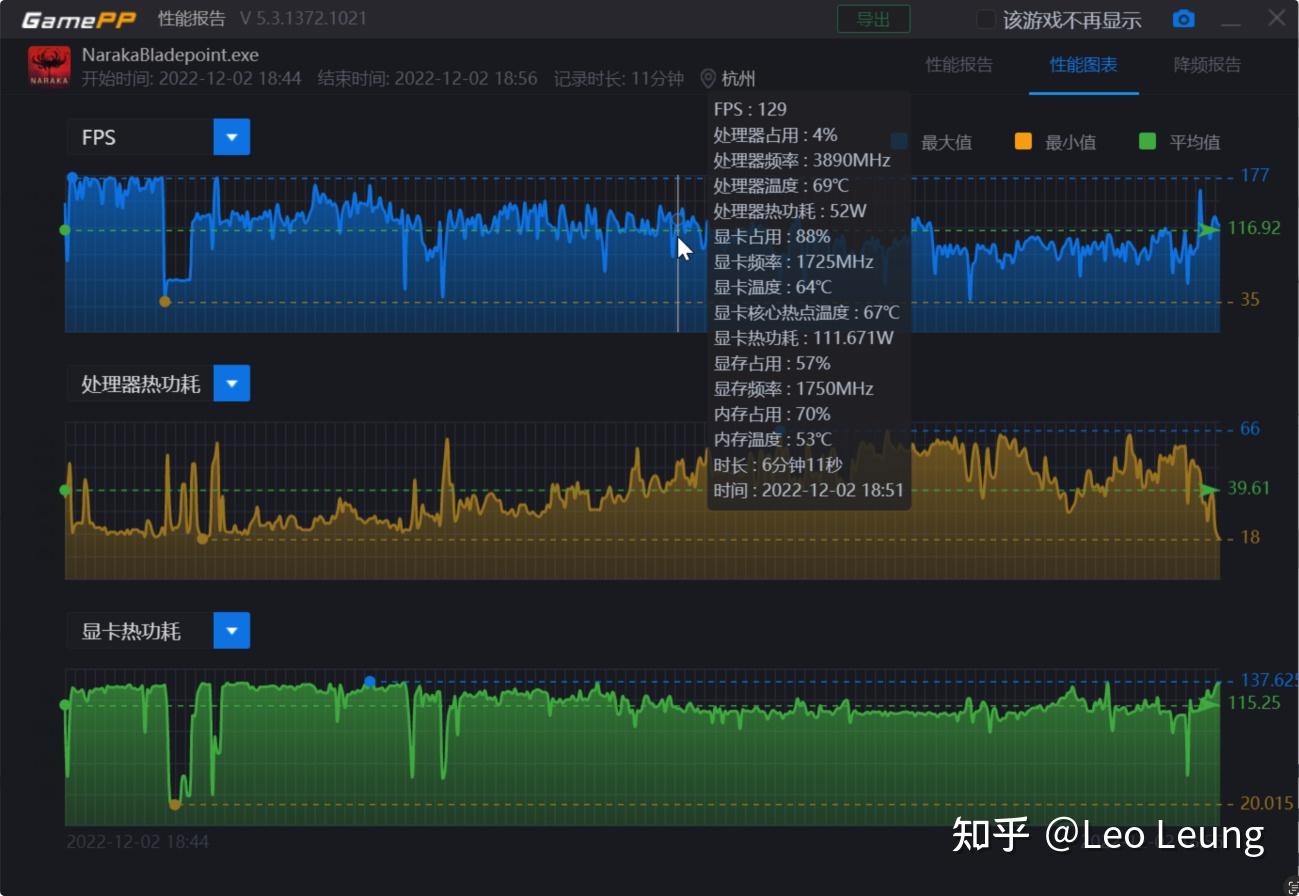Image resolution: width=1299 pixels, height=896 pixels.
Task: Click the orange minimum point on the FPS chart
Action: pos(166,300)
